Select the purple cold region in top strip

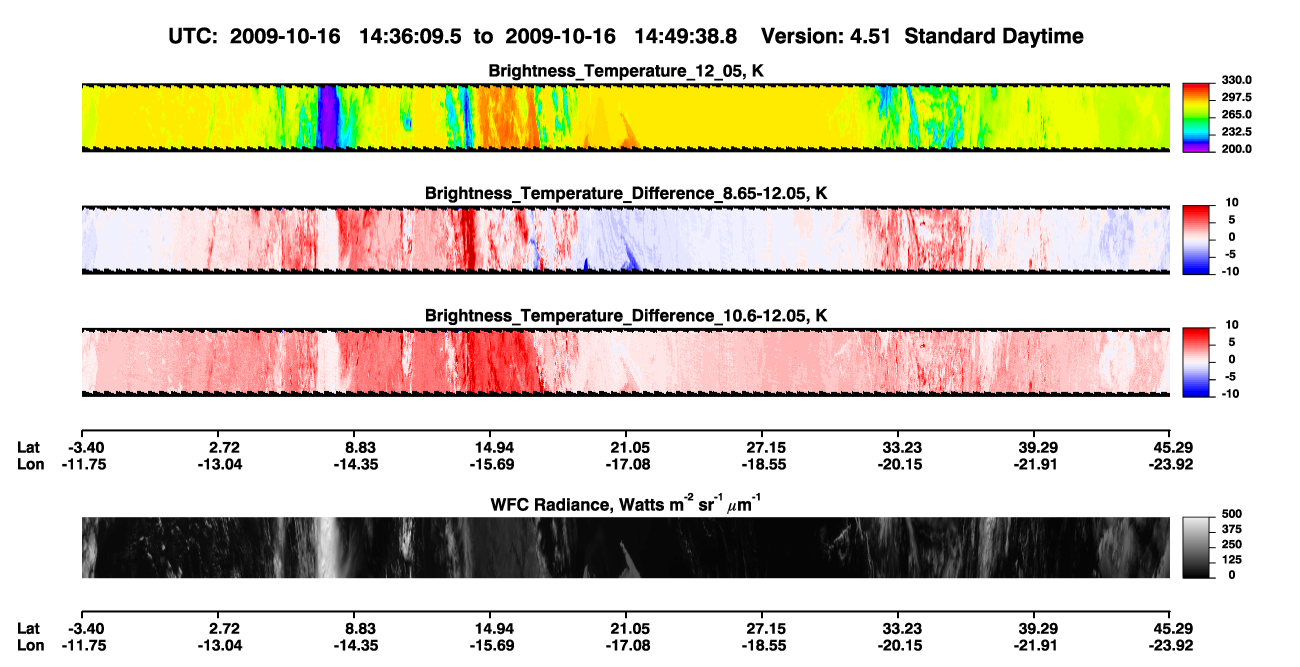click(327, 117)
